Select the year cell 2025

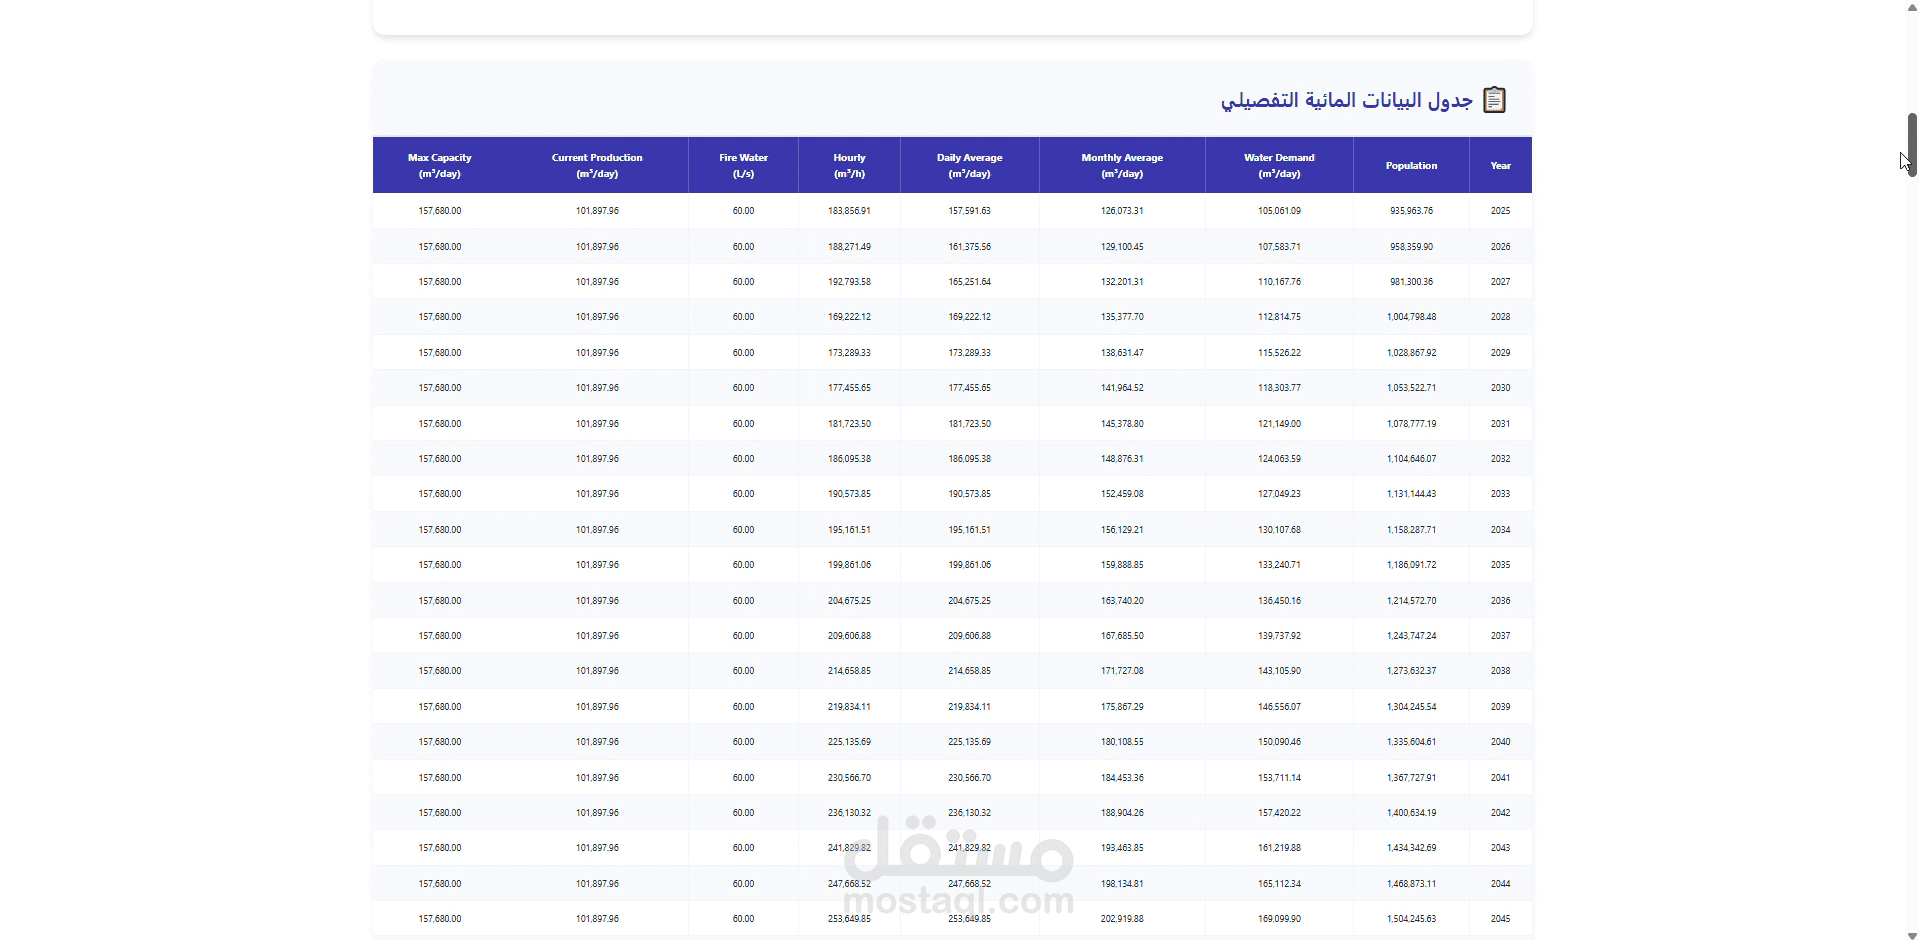pos(1500,211)
